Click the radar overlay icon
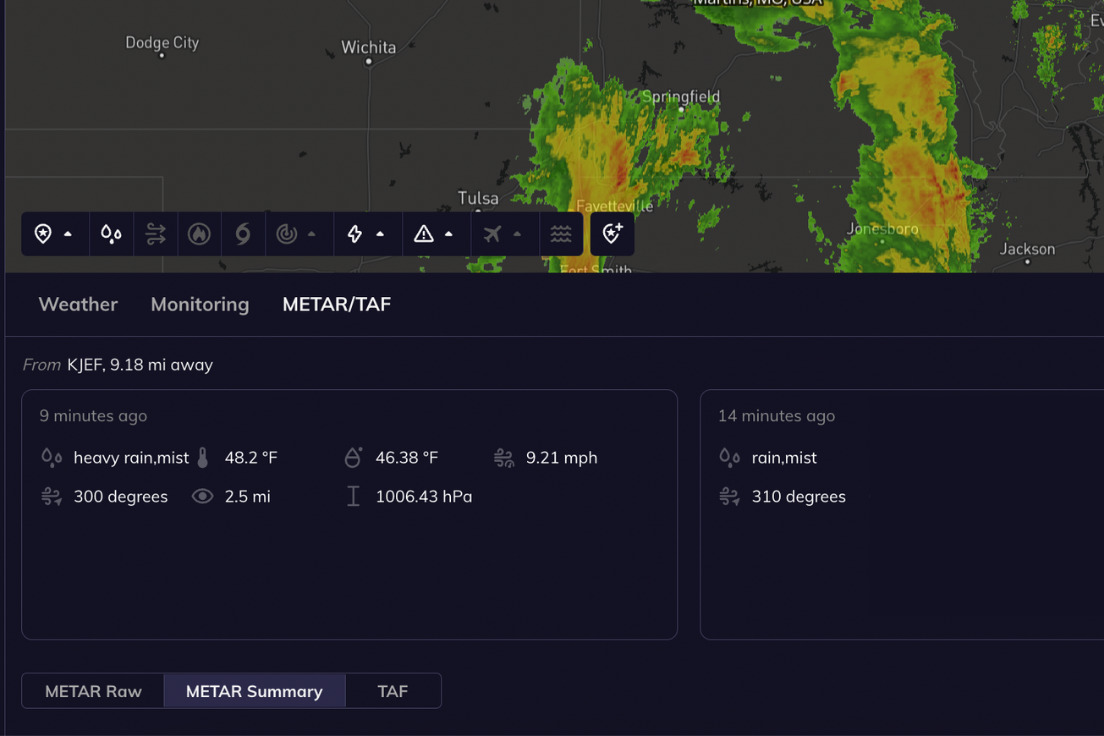1104x736 pixels. coord(290,233)
